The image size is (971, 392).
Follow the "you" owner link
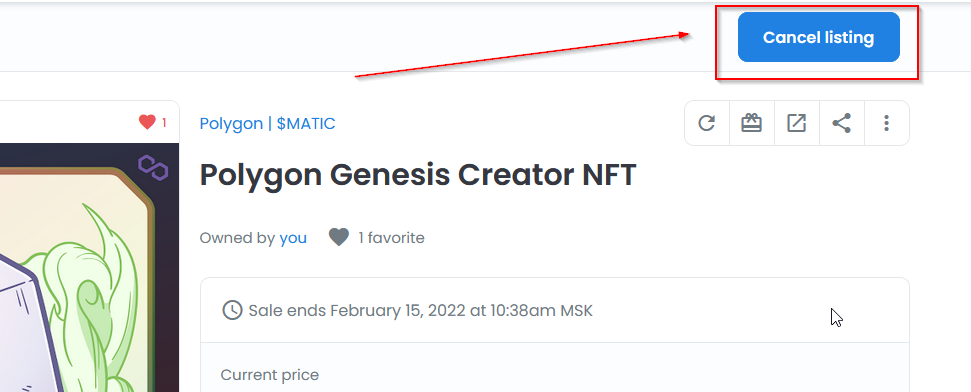coord(293,238)
